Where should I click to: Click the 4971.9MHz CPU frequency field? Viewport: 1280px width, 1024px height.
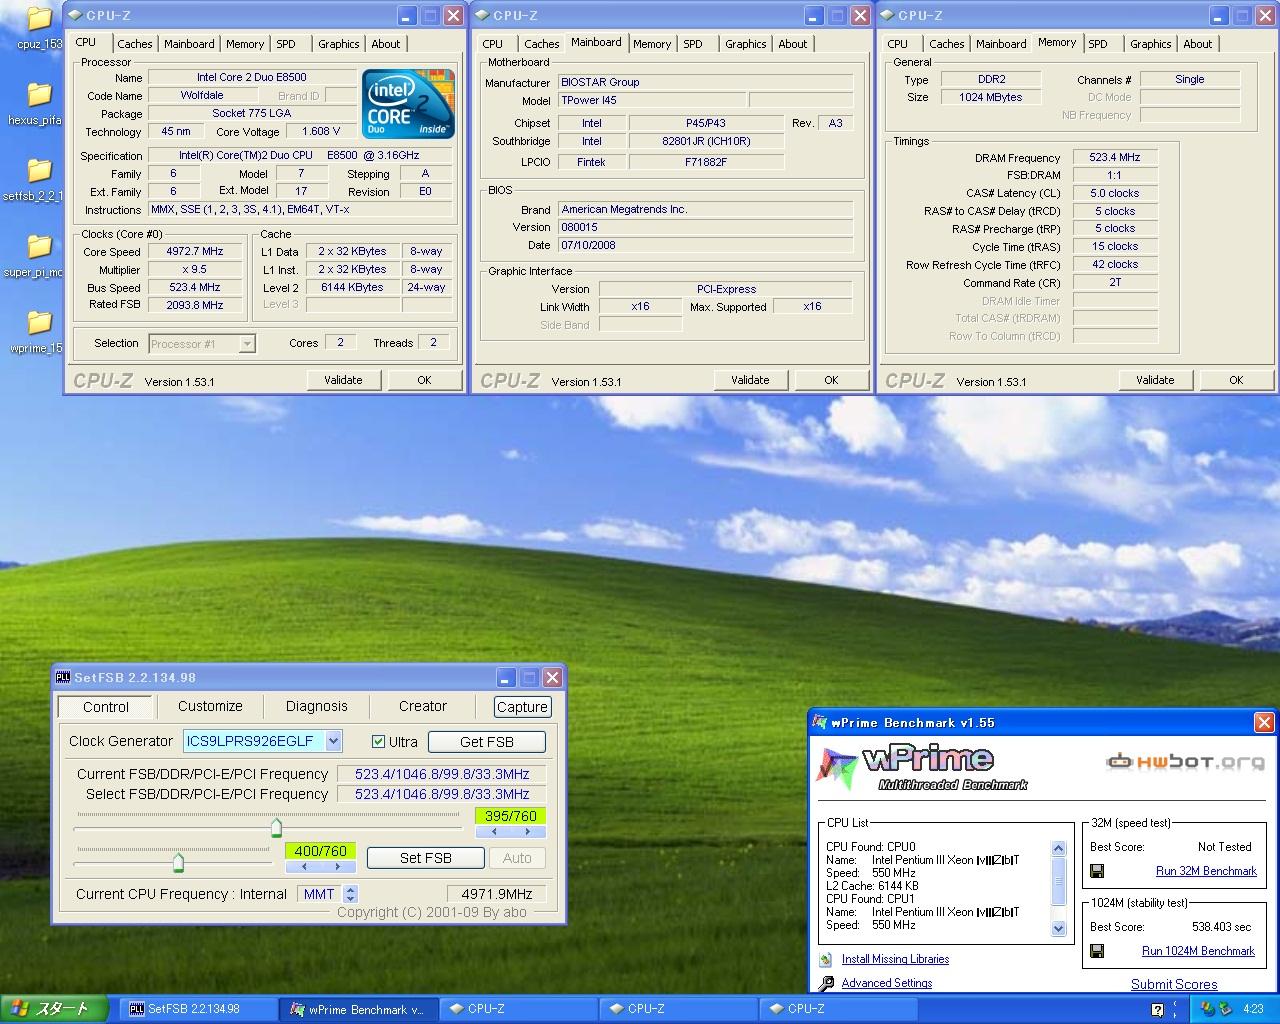tap(497, 894)
